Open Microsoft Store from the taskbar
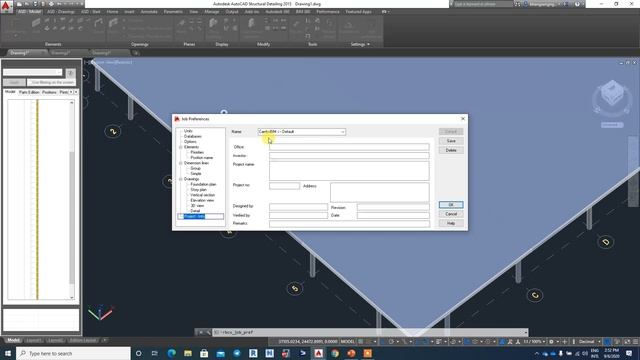640x360 pixels. pos(204,353)
